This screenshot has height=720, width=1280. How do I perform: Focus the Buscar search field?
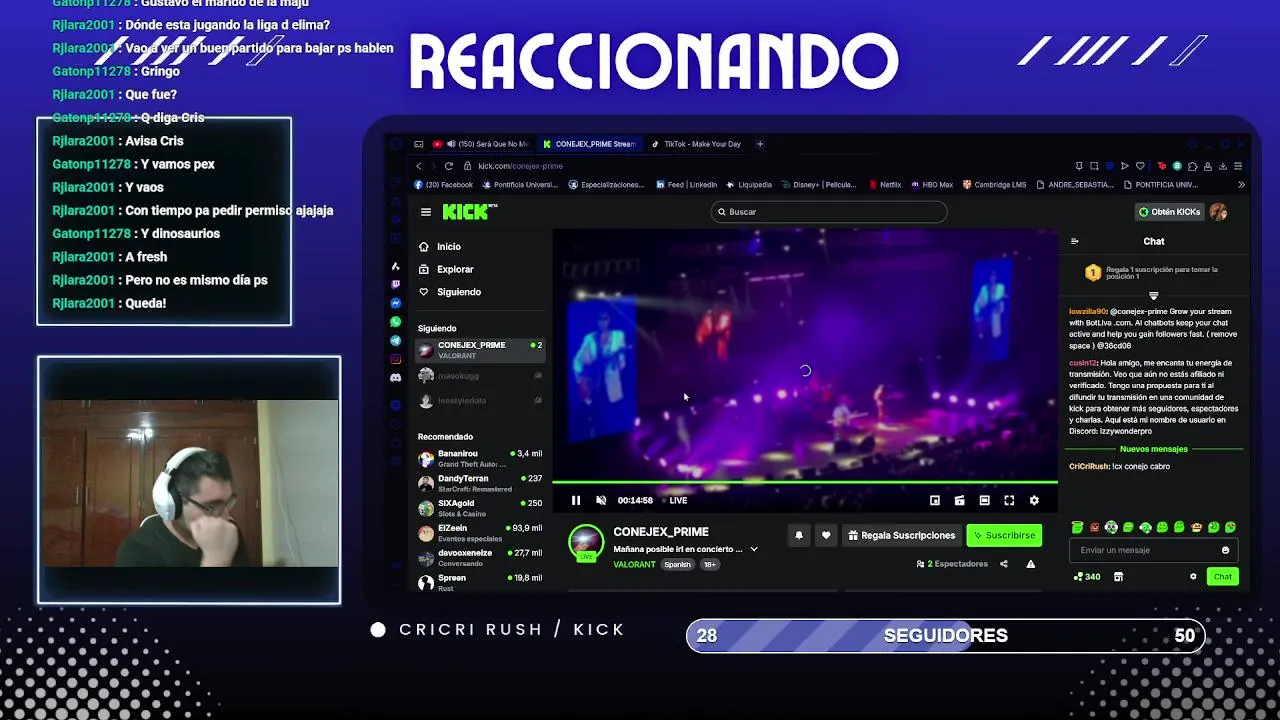pyautogui.click(x=828, y=212)
